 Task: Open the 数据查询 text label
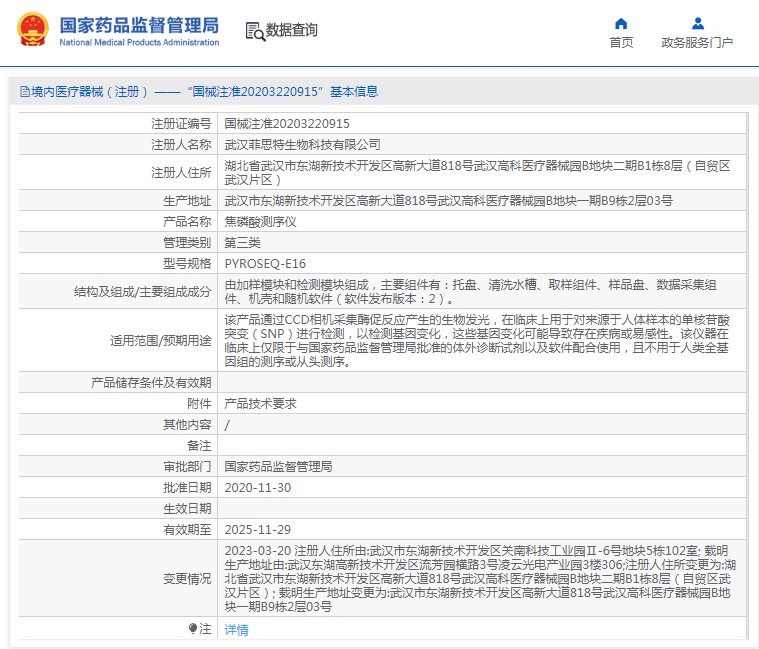tap(292, 31)
